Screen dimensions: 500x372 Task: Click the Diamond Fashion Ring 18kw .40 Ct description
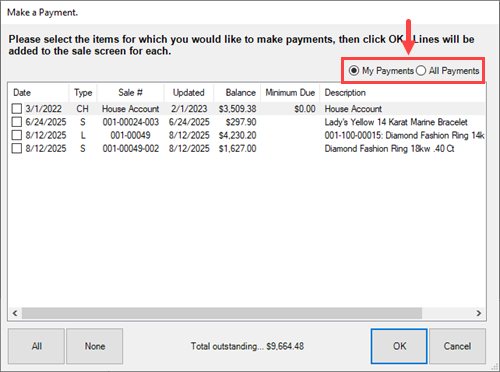click(389, 149)
